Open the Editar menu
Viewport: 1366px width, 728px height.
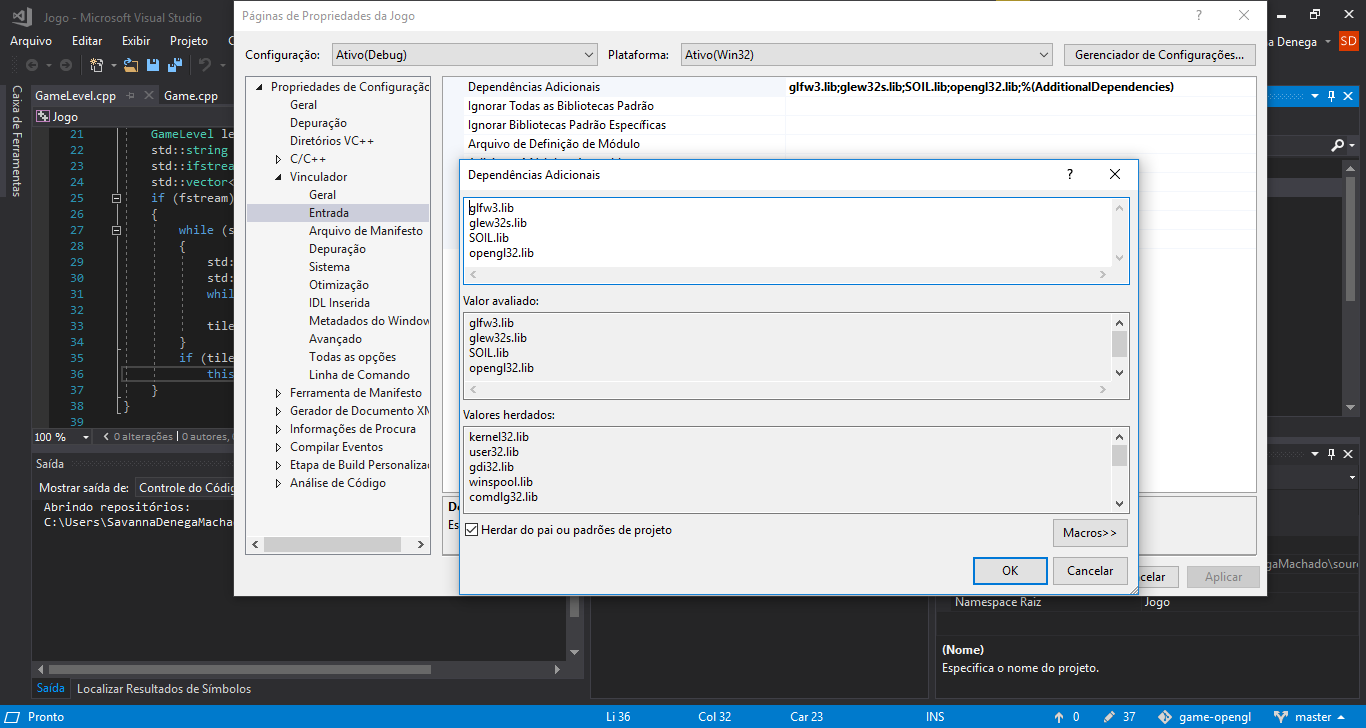coord(87,41)
